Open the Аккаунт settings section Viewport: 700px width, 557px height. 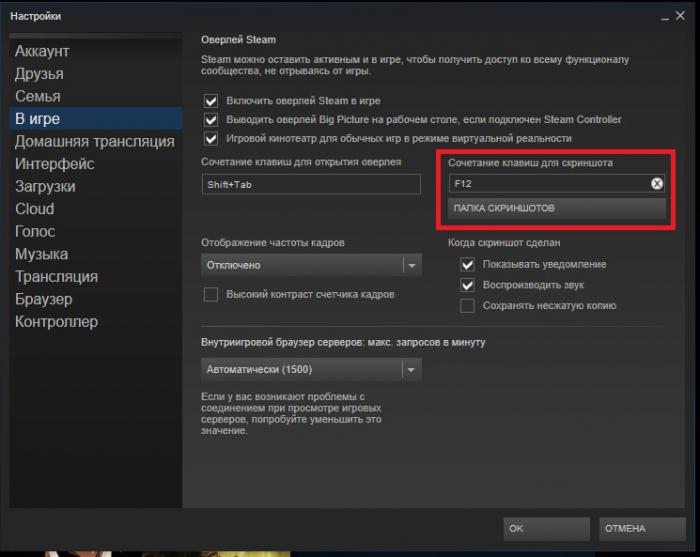point(96,51)
